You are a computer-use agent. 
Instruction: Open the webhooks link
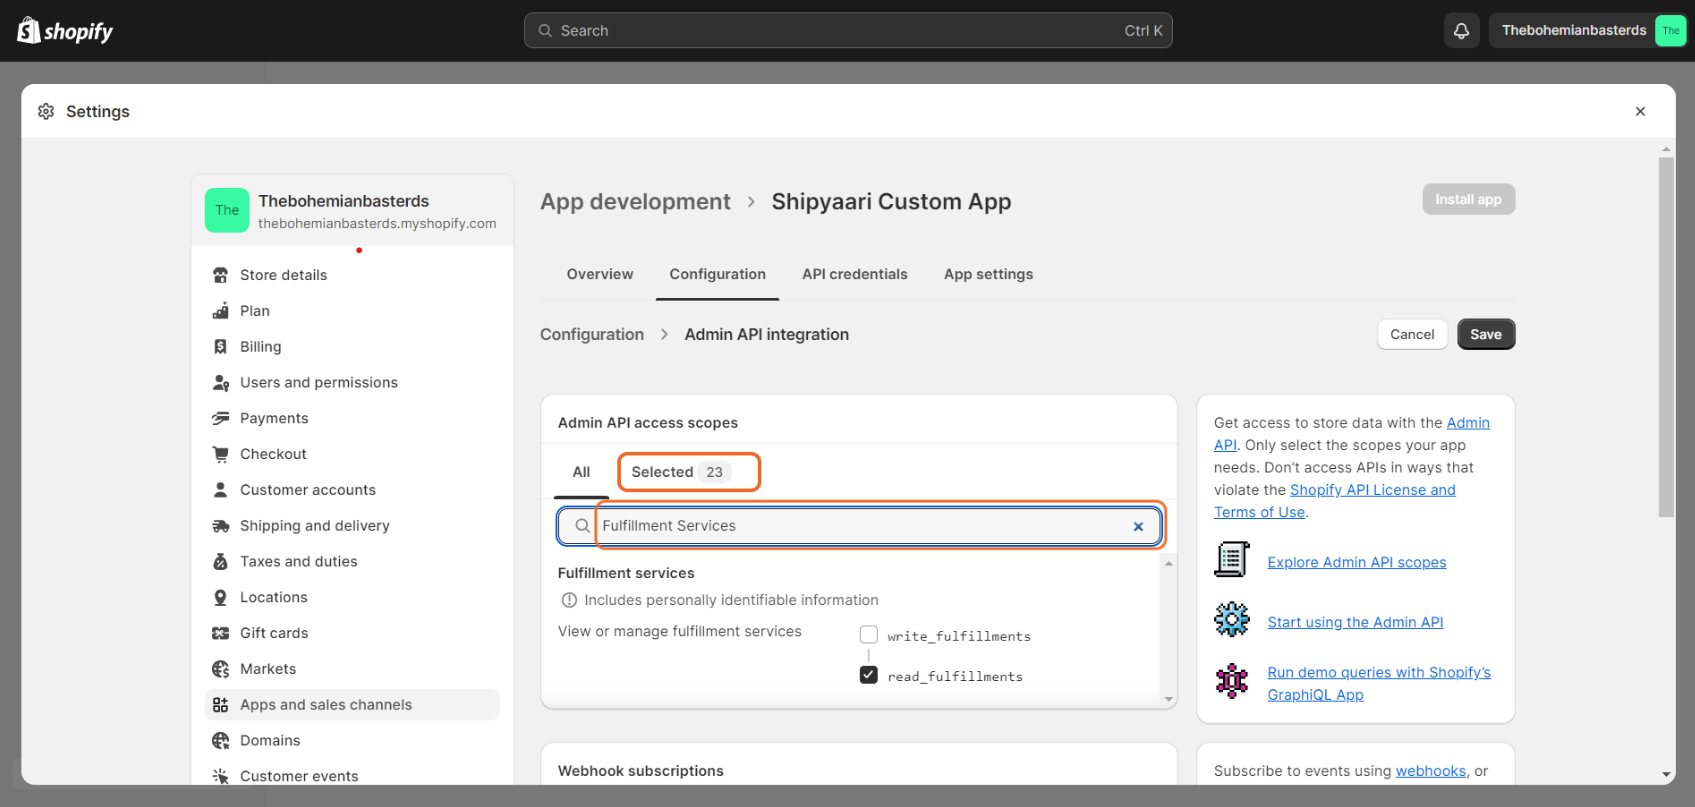[x=1431, y=771]
